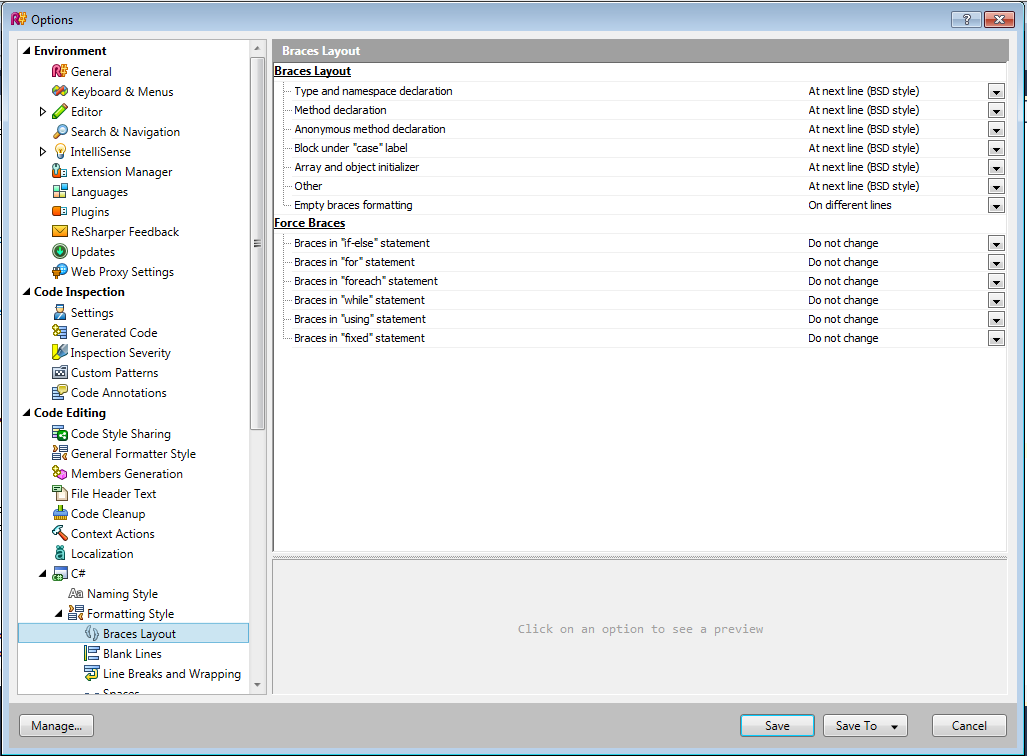
Task: Open the Code Style Sharing icon
Action: click(x=60, y=433)
